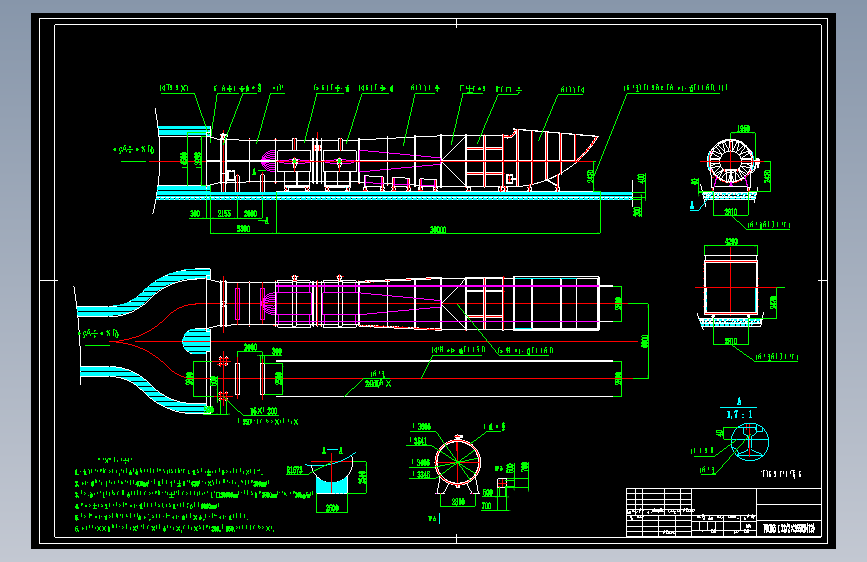Viewport: 867px width, 562px height.
Task: Click the R1575 radius label
Action: 295,471
